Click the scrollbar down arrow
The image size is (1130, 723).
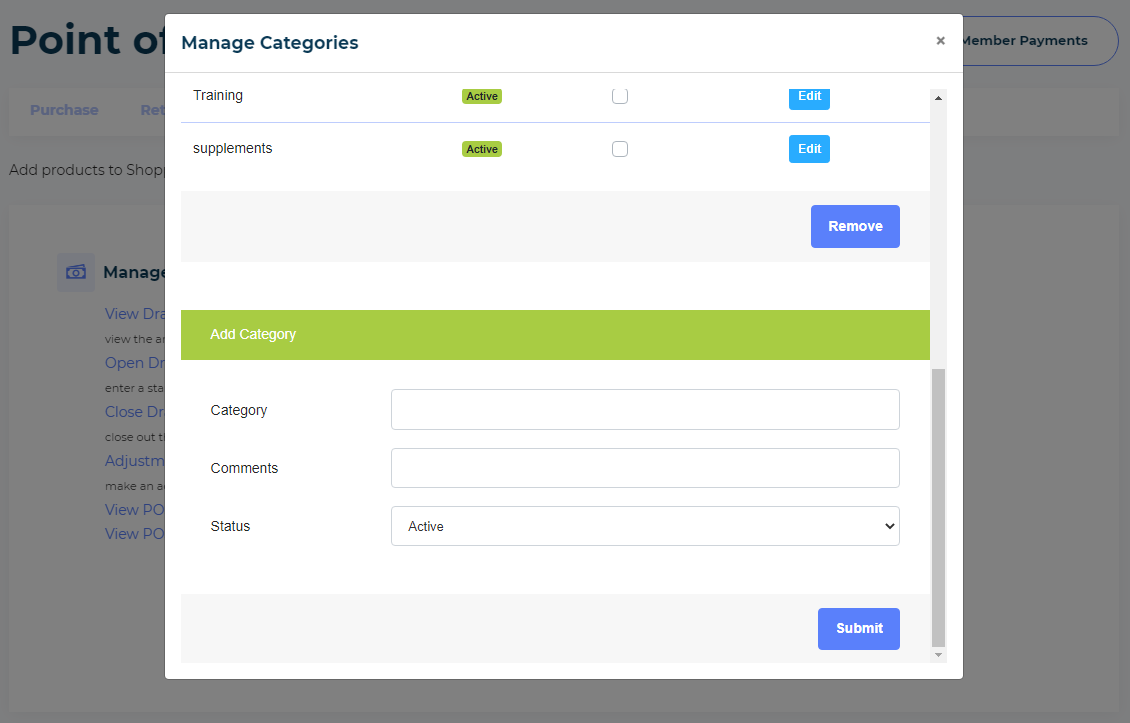tap(938, 655)
